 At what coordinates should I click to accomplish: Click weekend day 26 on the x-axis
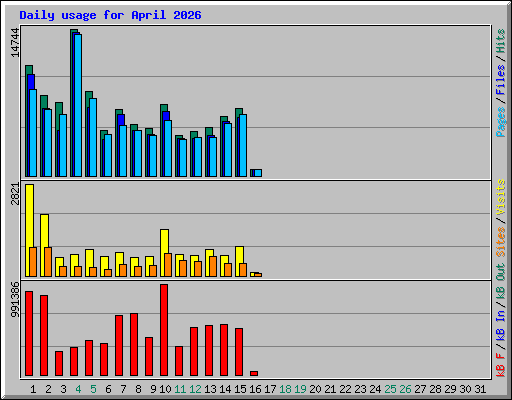click(x=405, y=389)
